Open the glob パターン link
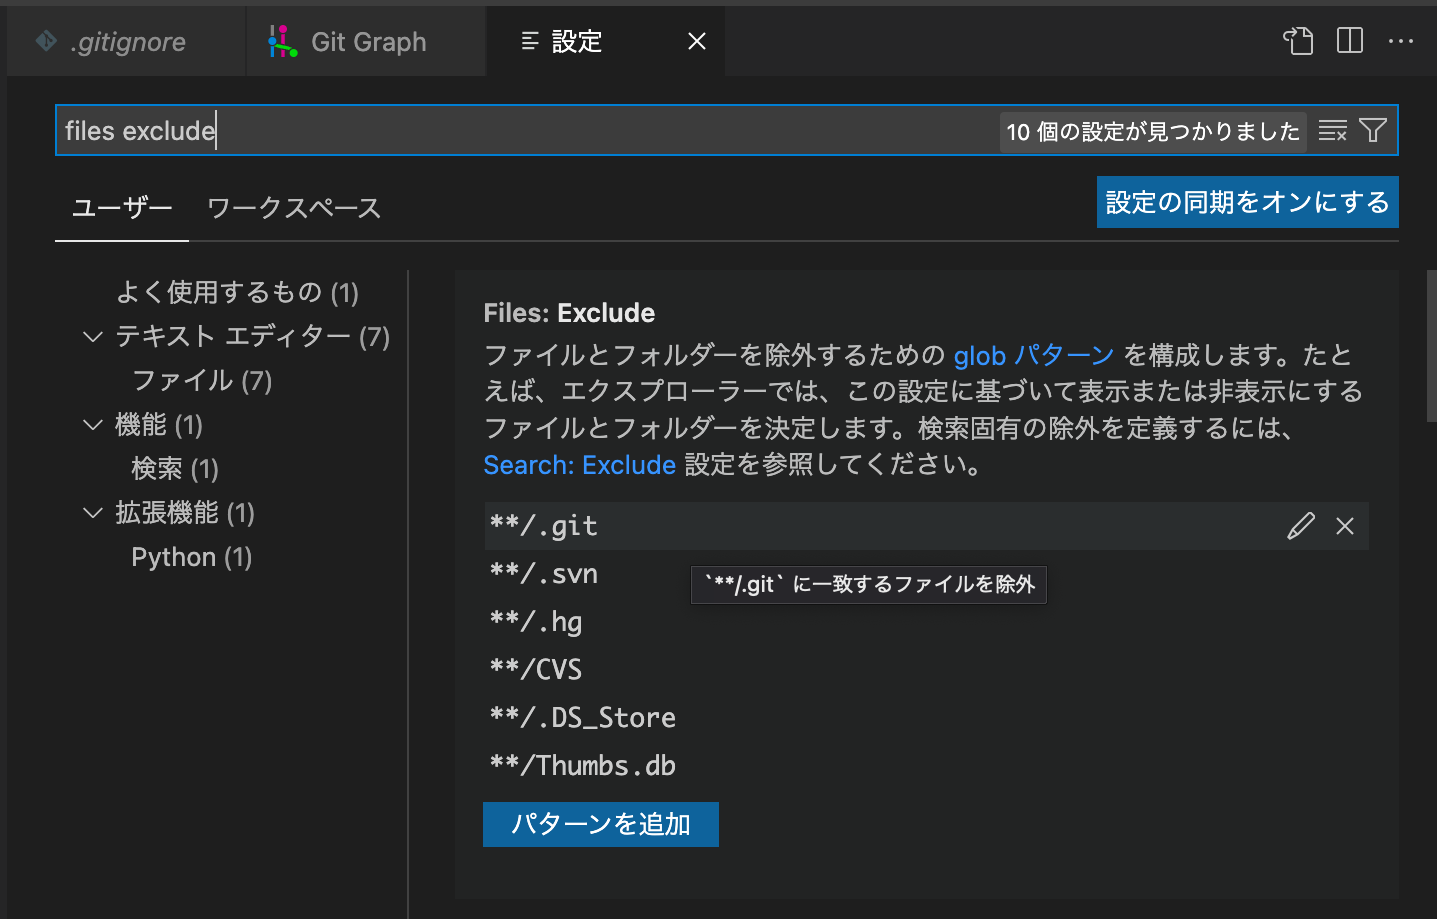The width and height of the screenshot is (1437, 919). (1032, 355)
